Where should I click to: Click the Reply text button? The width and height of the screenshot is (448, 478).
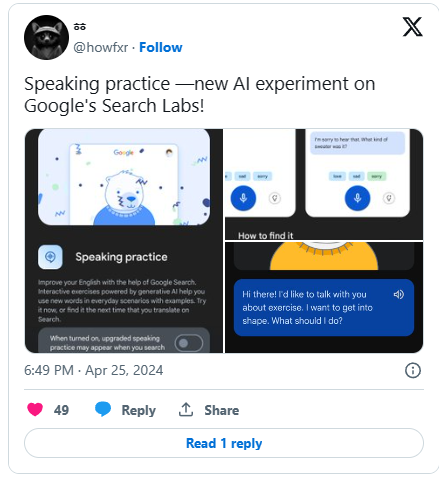139,410
